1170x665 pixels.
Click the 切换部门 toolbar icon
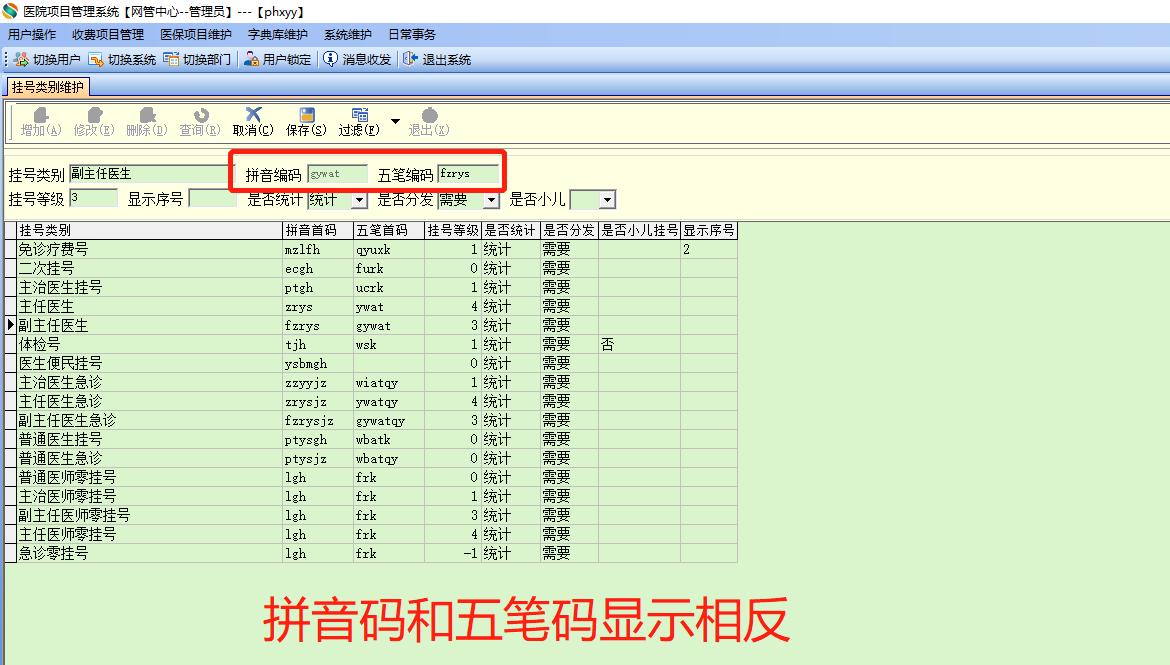[171, 59]
